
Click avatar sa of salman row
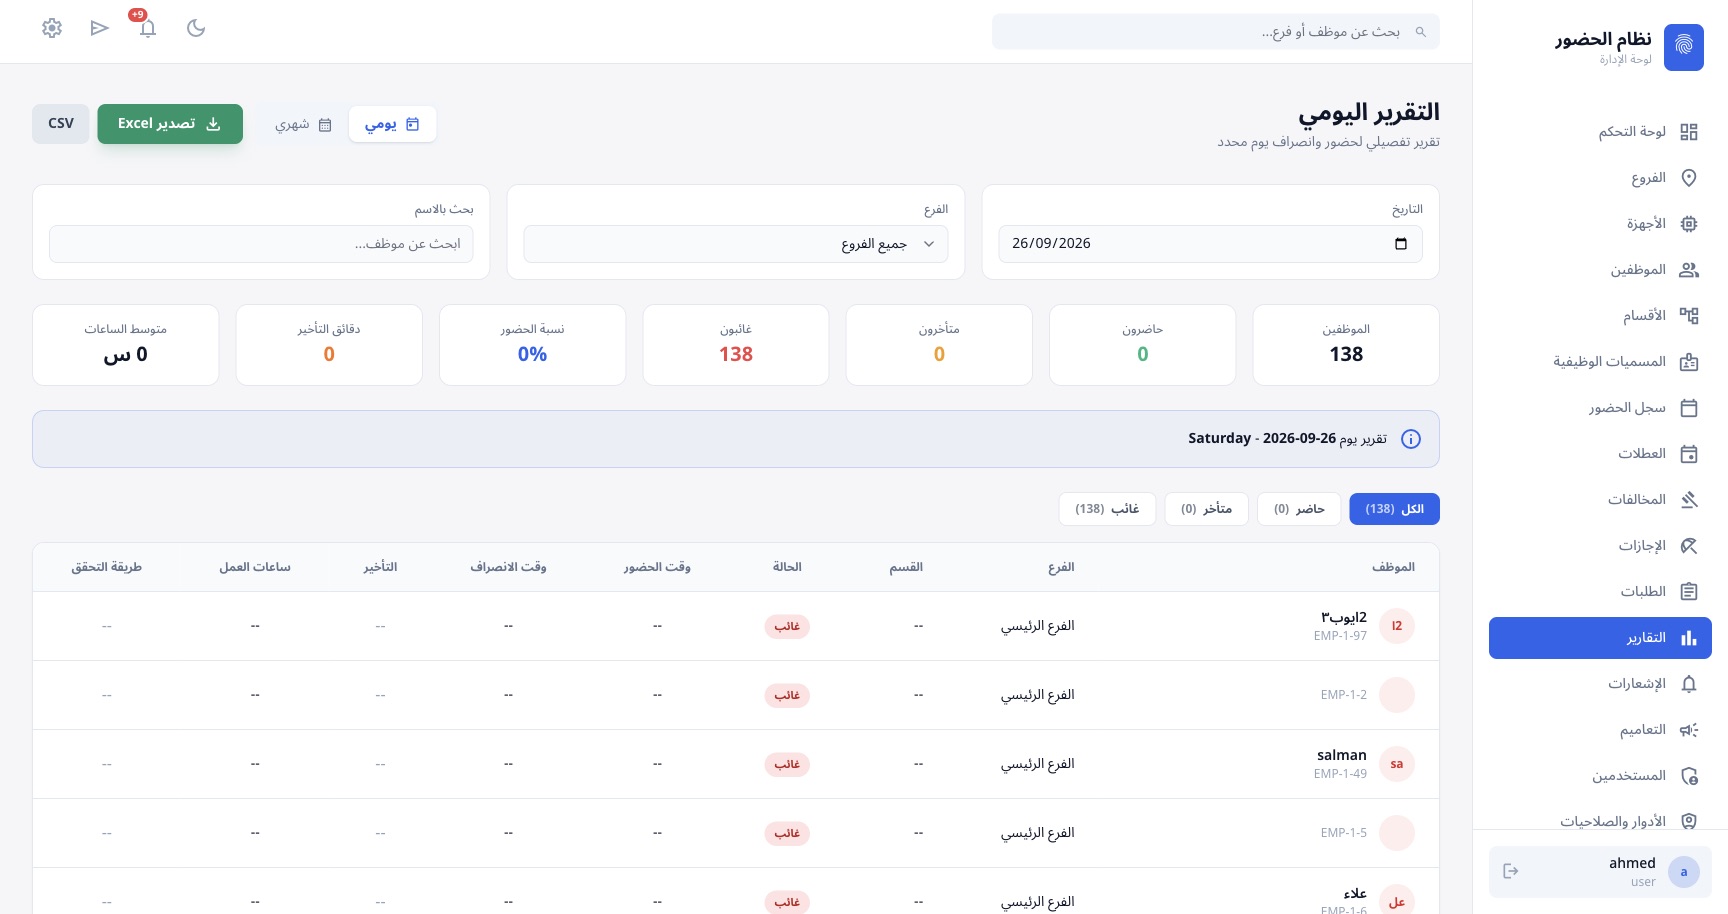pos(1397,764)
